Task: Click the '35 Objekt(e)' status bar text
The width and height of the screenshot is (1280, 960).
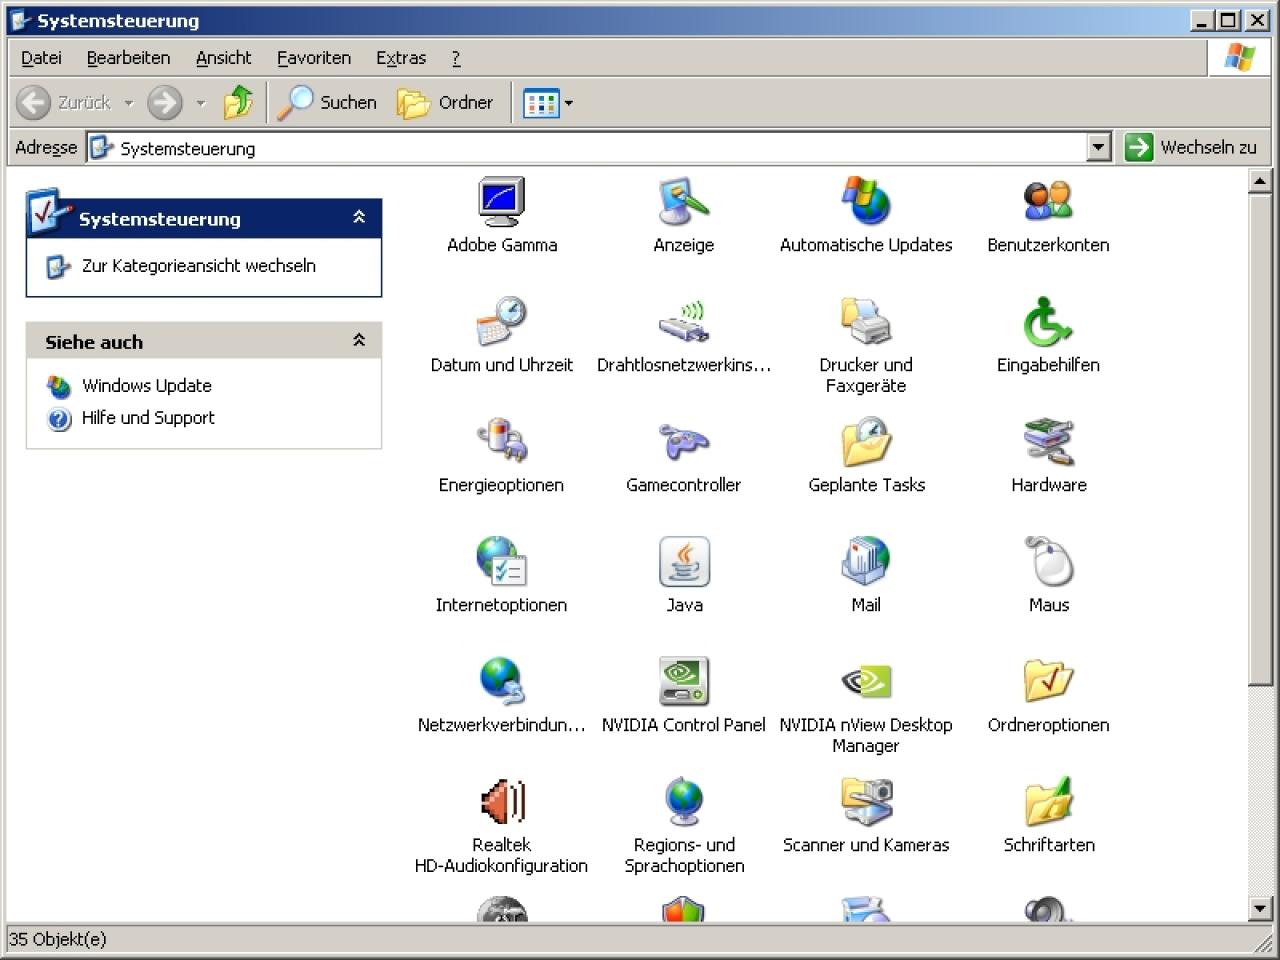Action: click(57, 939)
